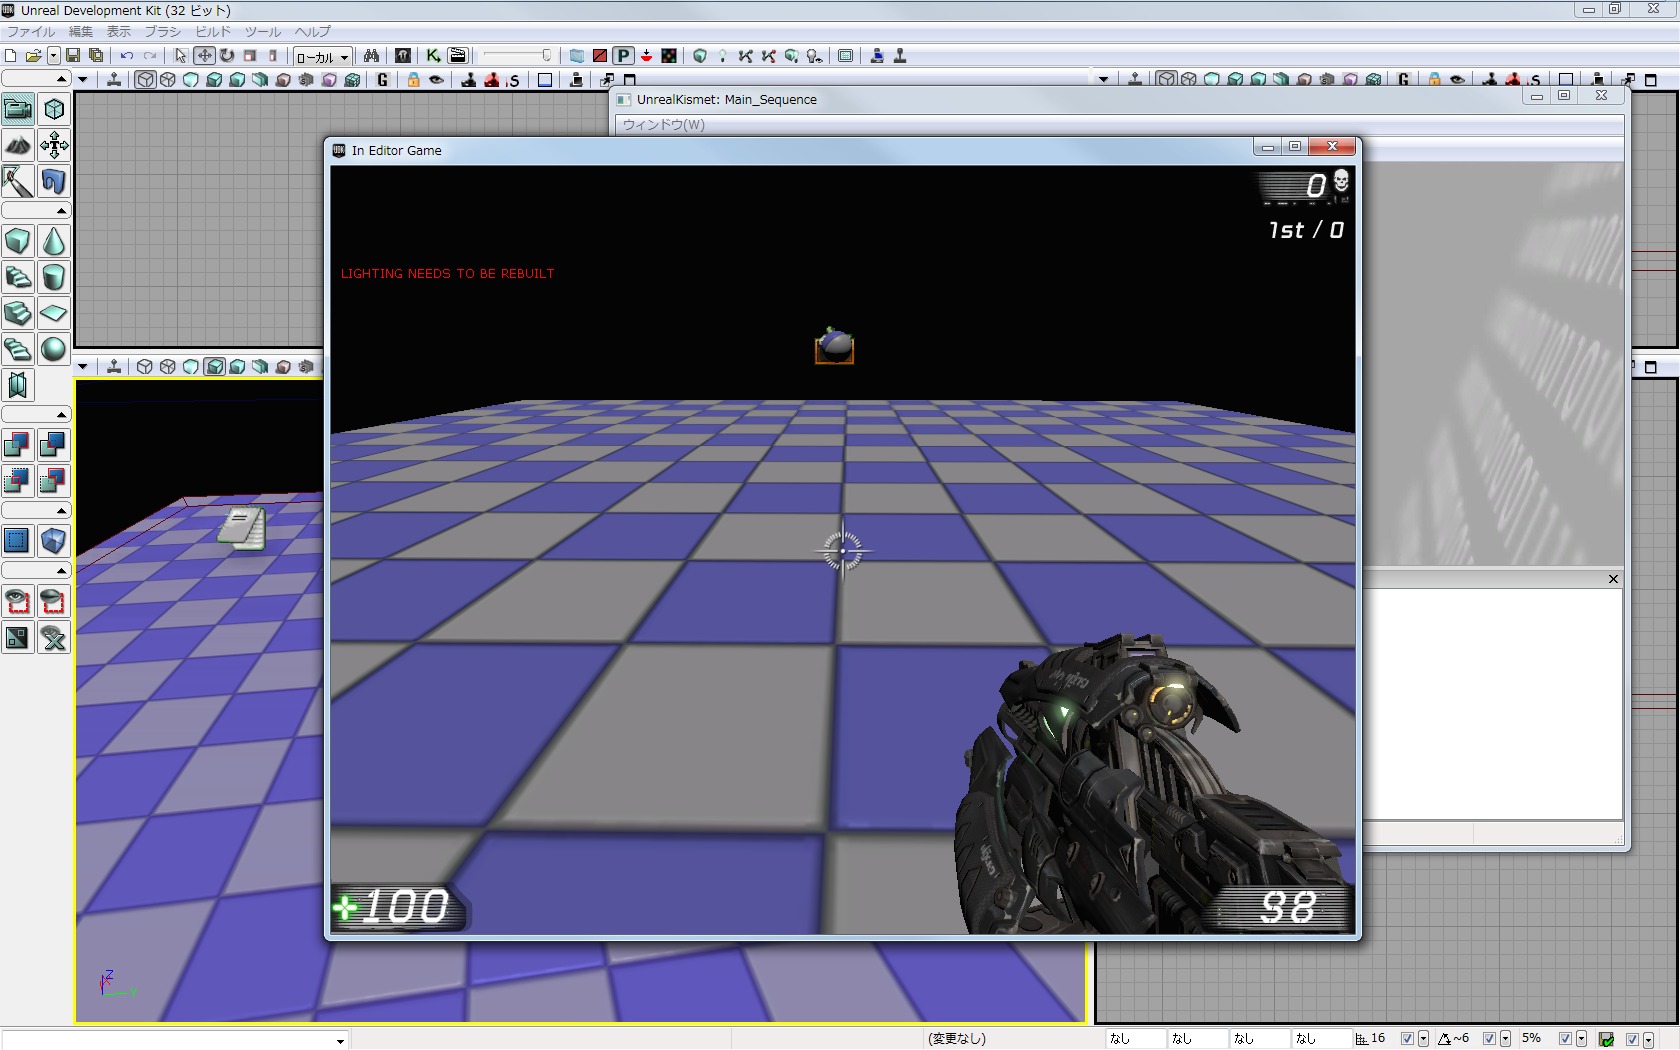Open the ファイル menu
The image size is (1680, 1050).
point(31,32)
